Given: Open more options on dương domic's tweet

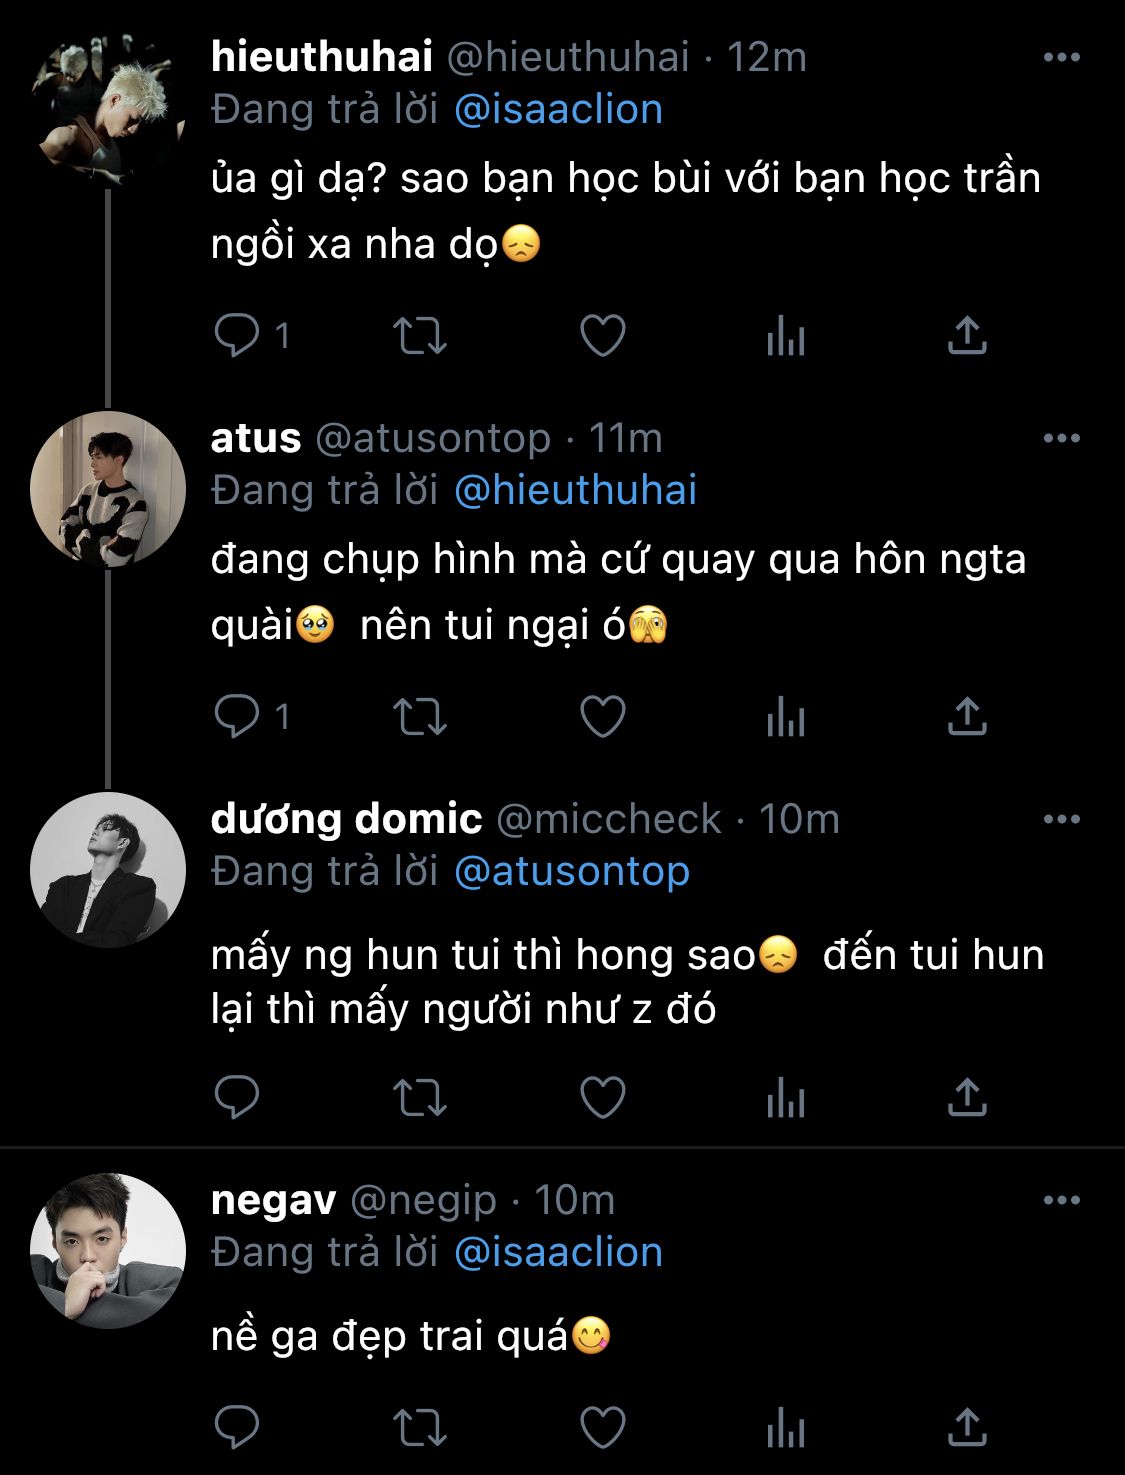Looking at the screenshot, I should [1061, 820].
